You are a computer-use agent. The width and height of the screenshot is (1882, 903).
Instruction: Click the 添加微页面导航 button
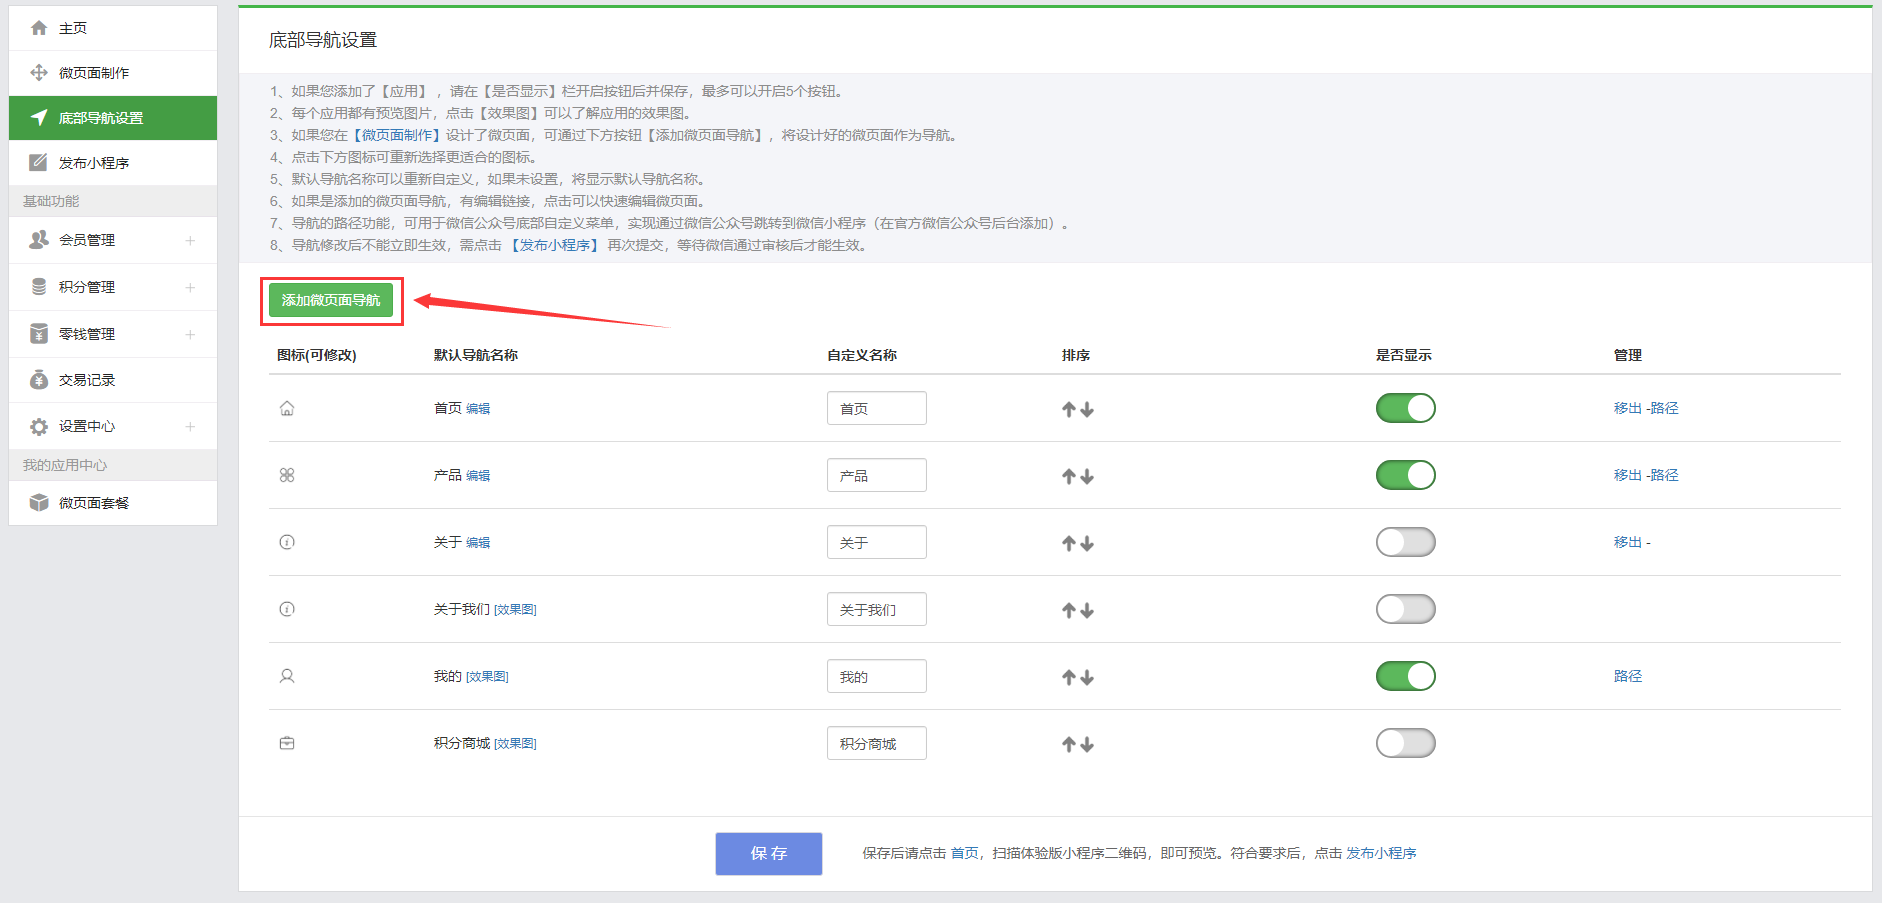331,300
